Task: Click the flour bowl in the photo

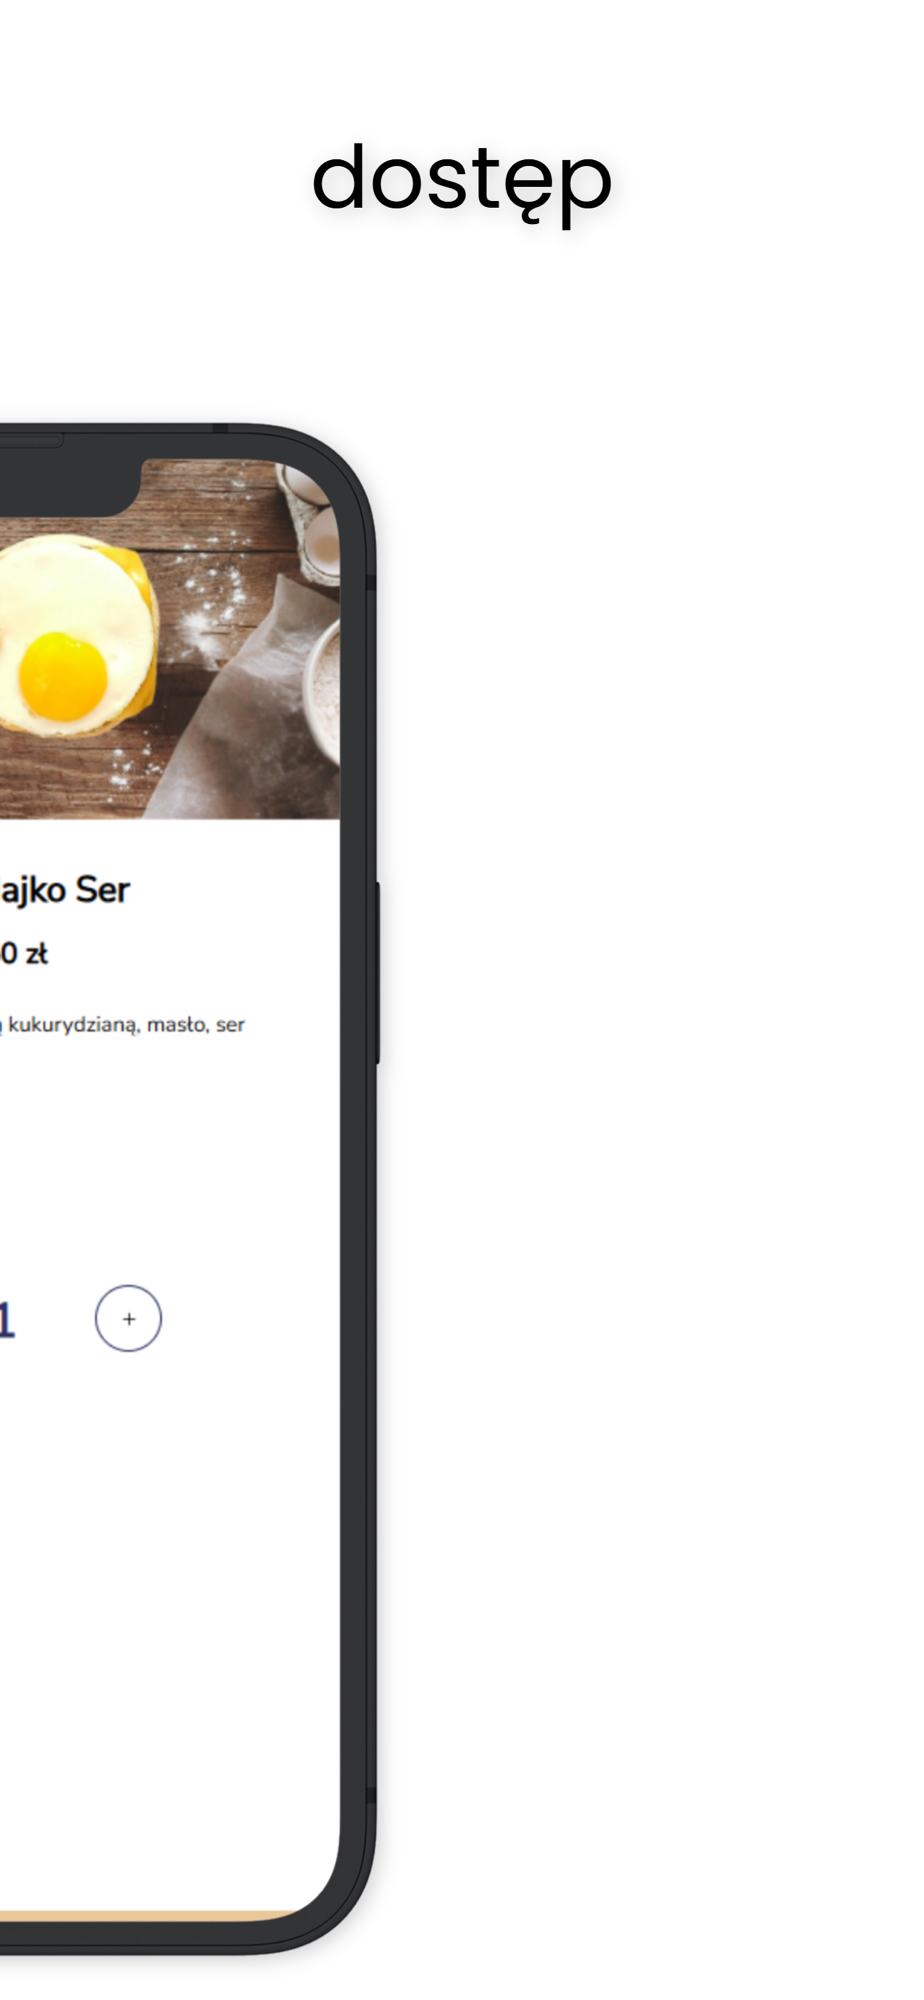Action: (x=322, y=690)
